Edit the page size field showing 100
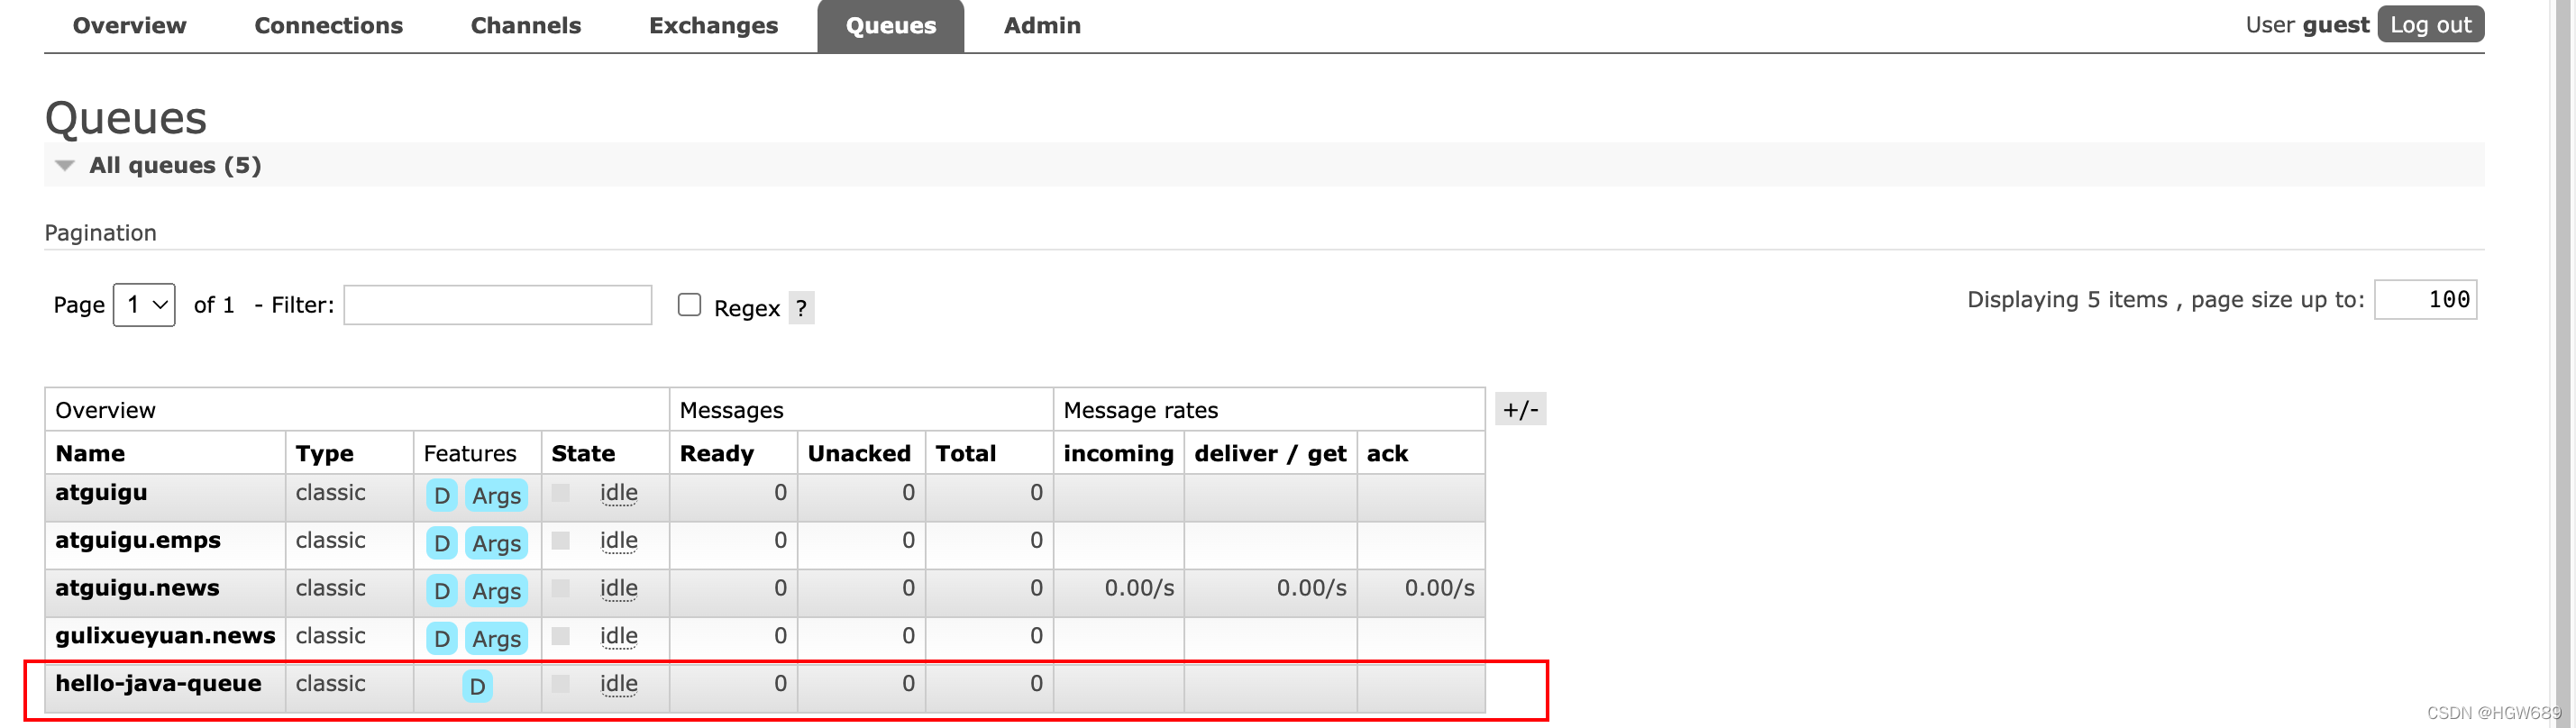Image resolution: width=2576 pixels, height=728 pixels. [x=2425, y=299]
